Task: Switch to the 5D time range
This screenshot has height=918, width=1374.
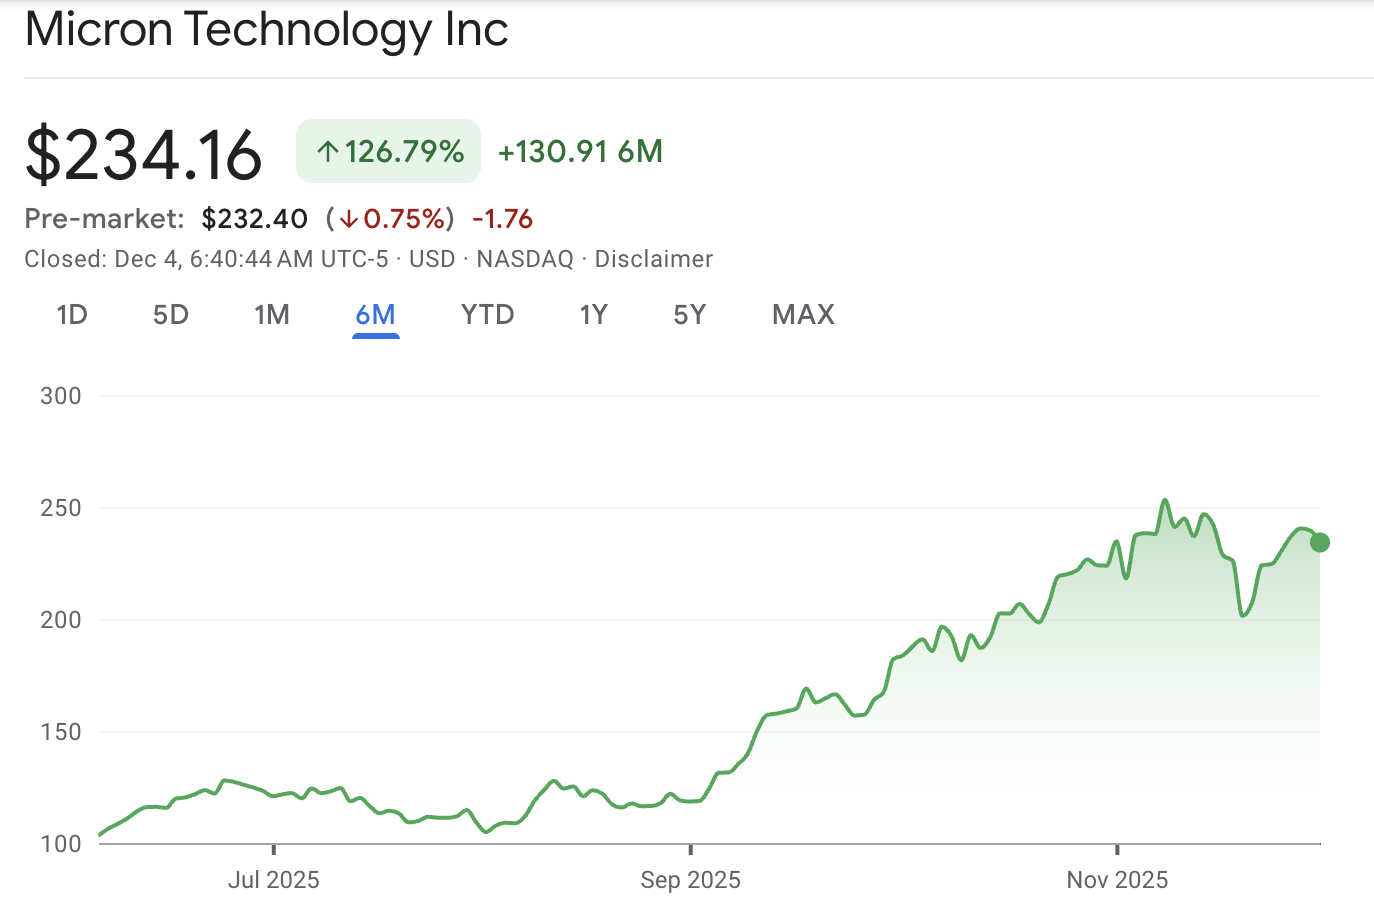Action: point(170,314)
